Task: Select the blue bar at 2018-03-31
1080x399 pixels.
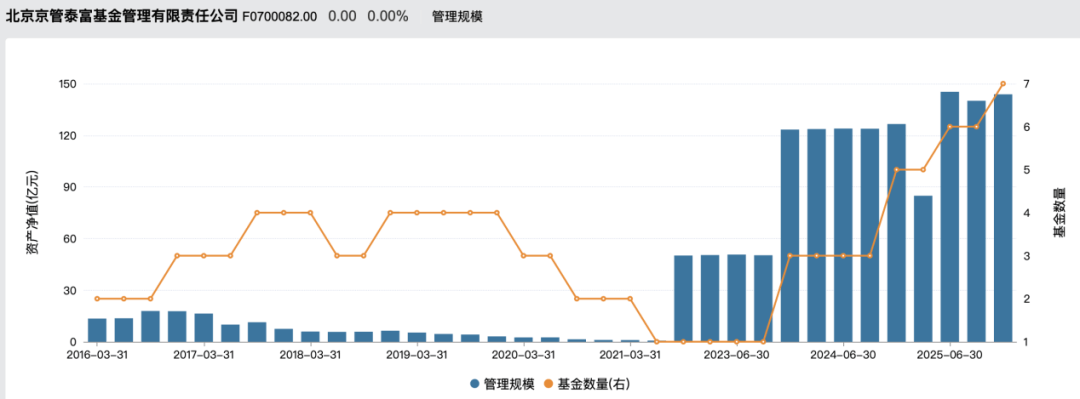Action: click(x=310, y=337)
